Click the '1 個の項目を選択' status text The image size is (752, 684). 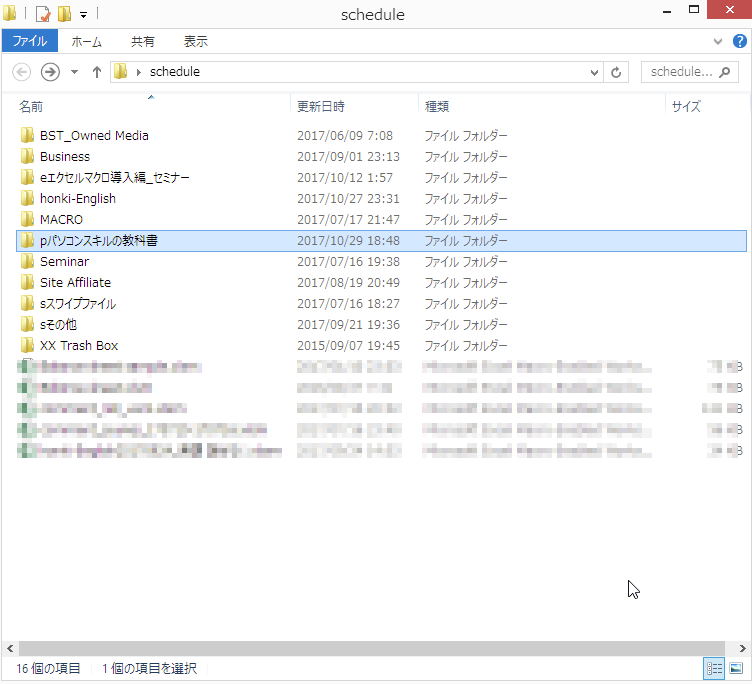[149, 669]
